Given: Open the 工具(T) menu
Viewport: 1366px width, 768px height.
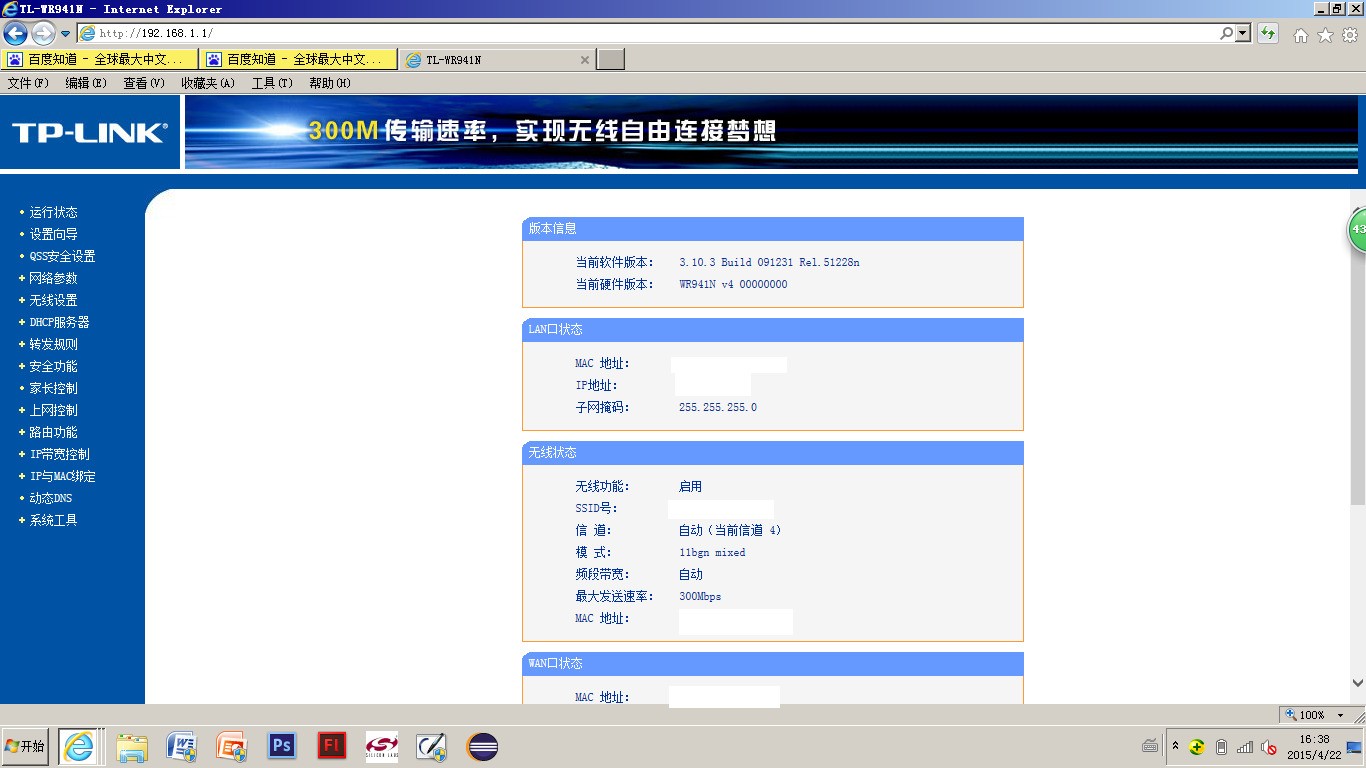Looking at the screenshot, I should tap(272, 83).
